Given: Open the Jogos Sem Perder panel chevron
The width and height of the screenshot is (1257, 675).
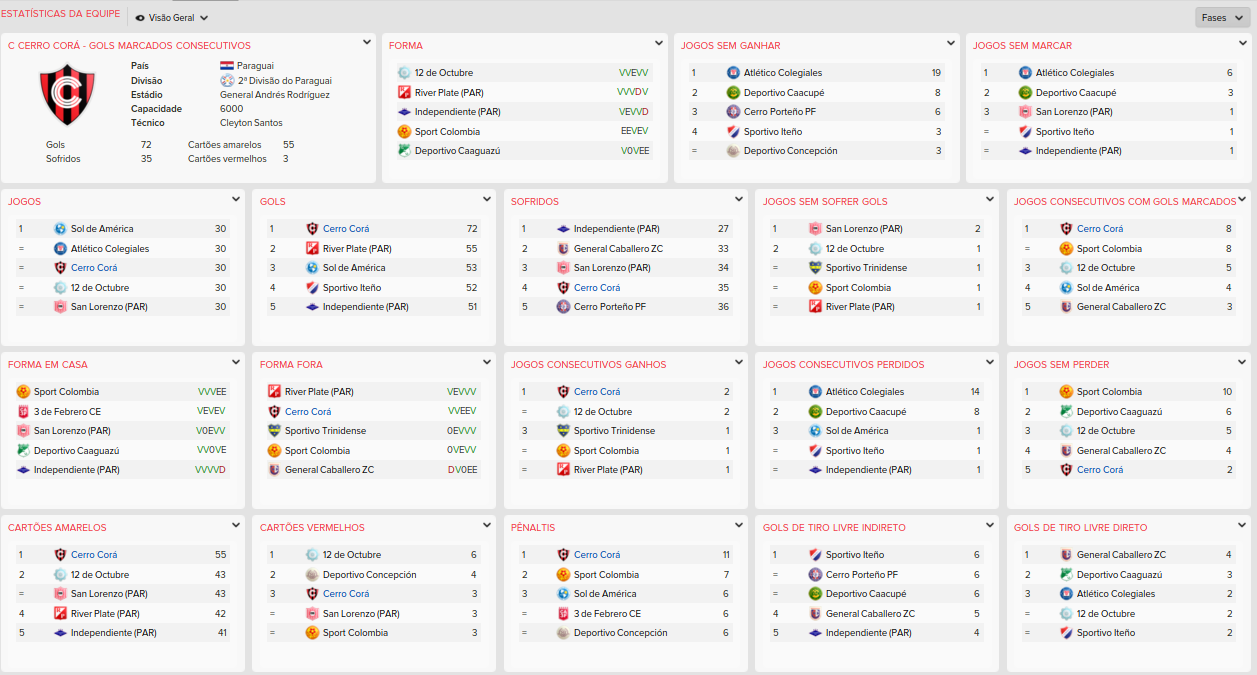Looking at the screenshot, I should coord(1243,362).
